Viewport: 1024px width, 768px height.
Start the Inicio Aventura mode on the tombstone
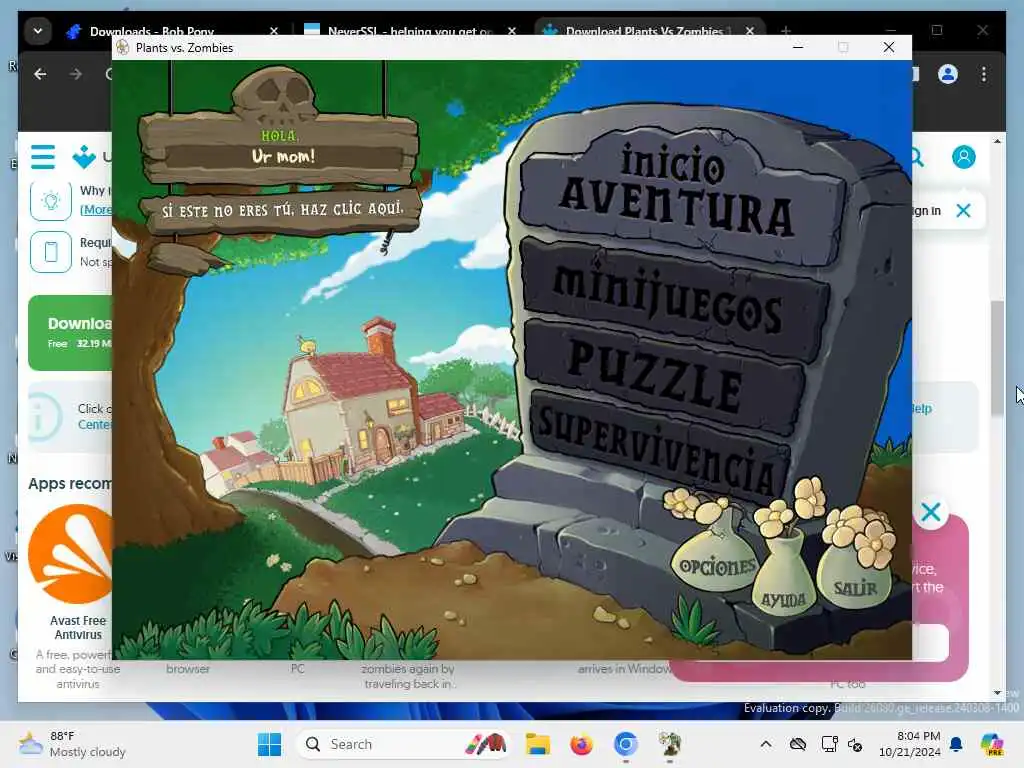[x=679, y=191]
